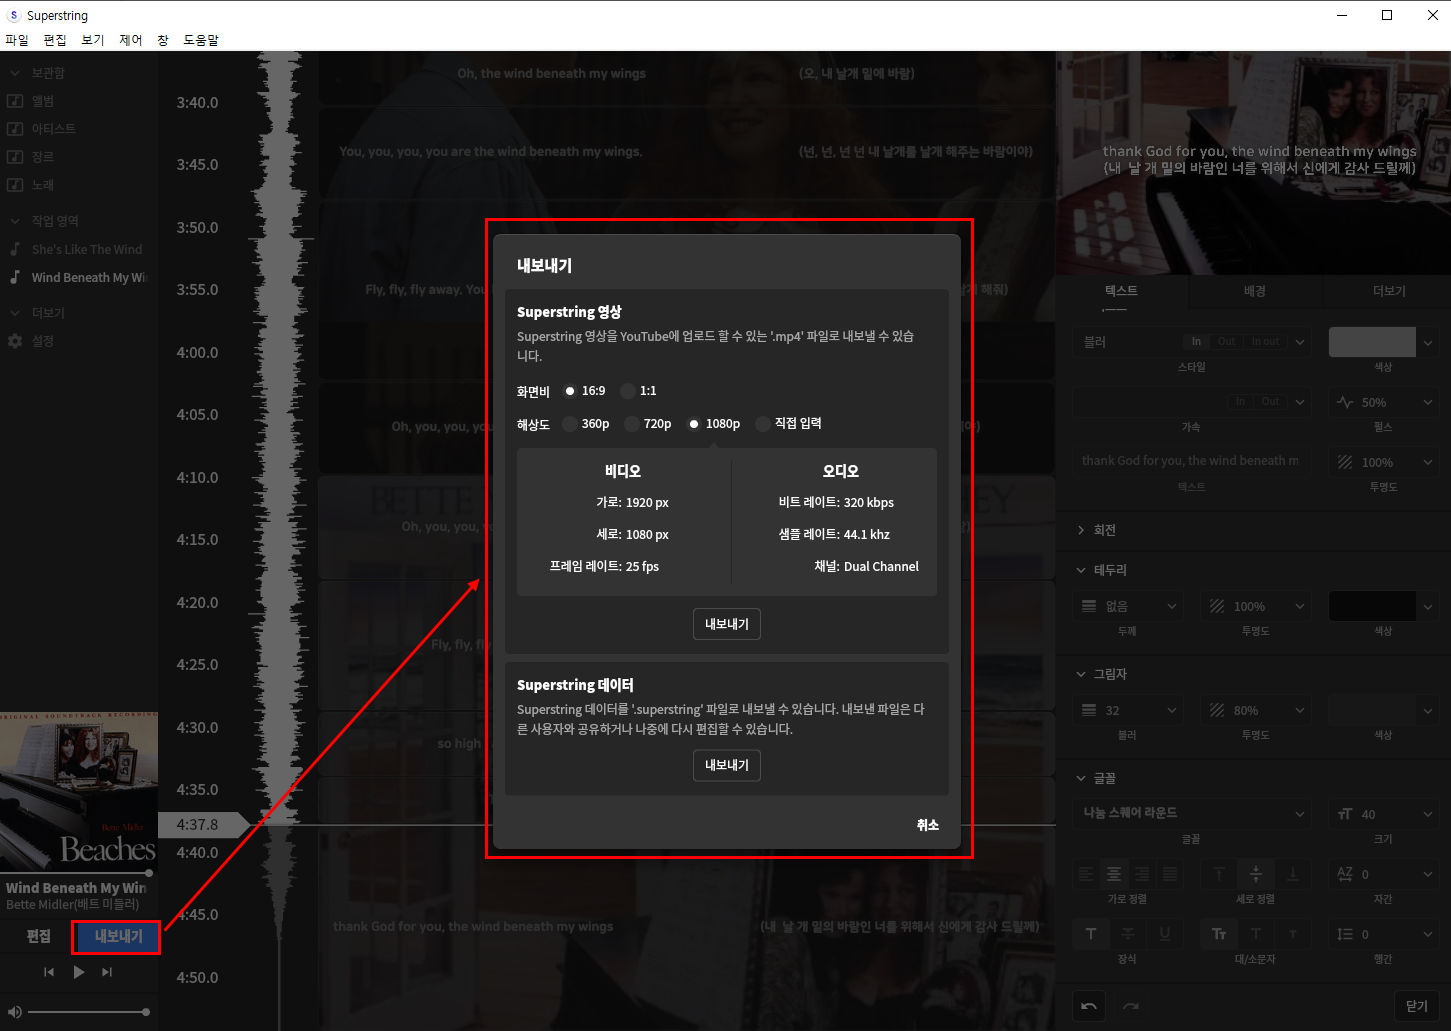Viewport: 1451px width, 1031px height.
Task: Pick the text 색상 gray color swatch
Action: [x=1372, y=342]
